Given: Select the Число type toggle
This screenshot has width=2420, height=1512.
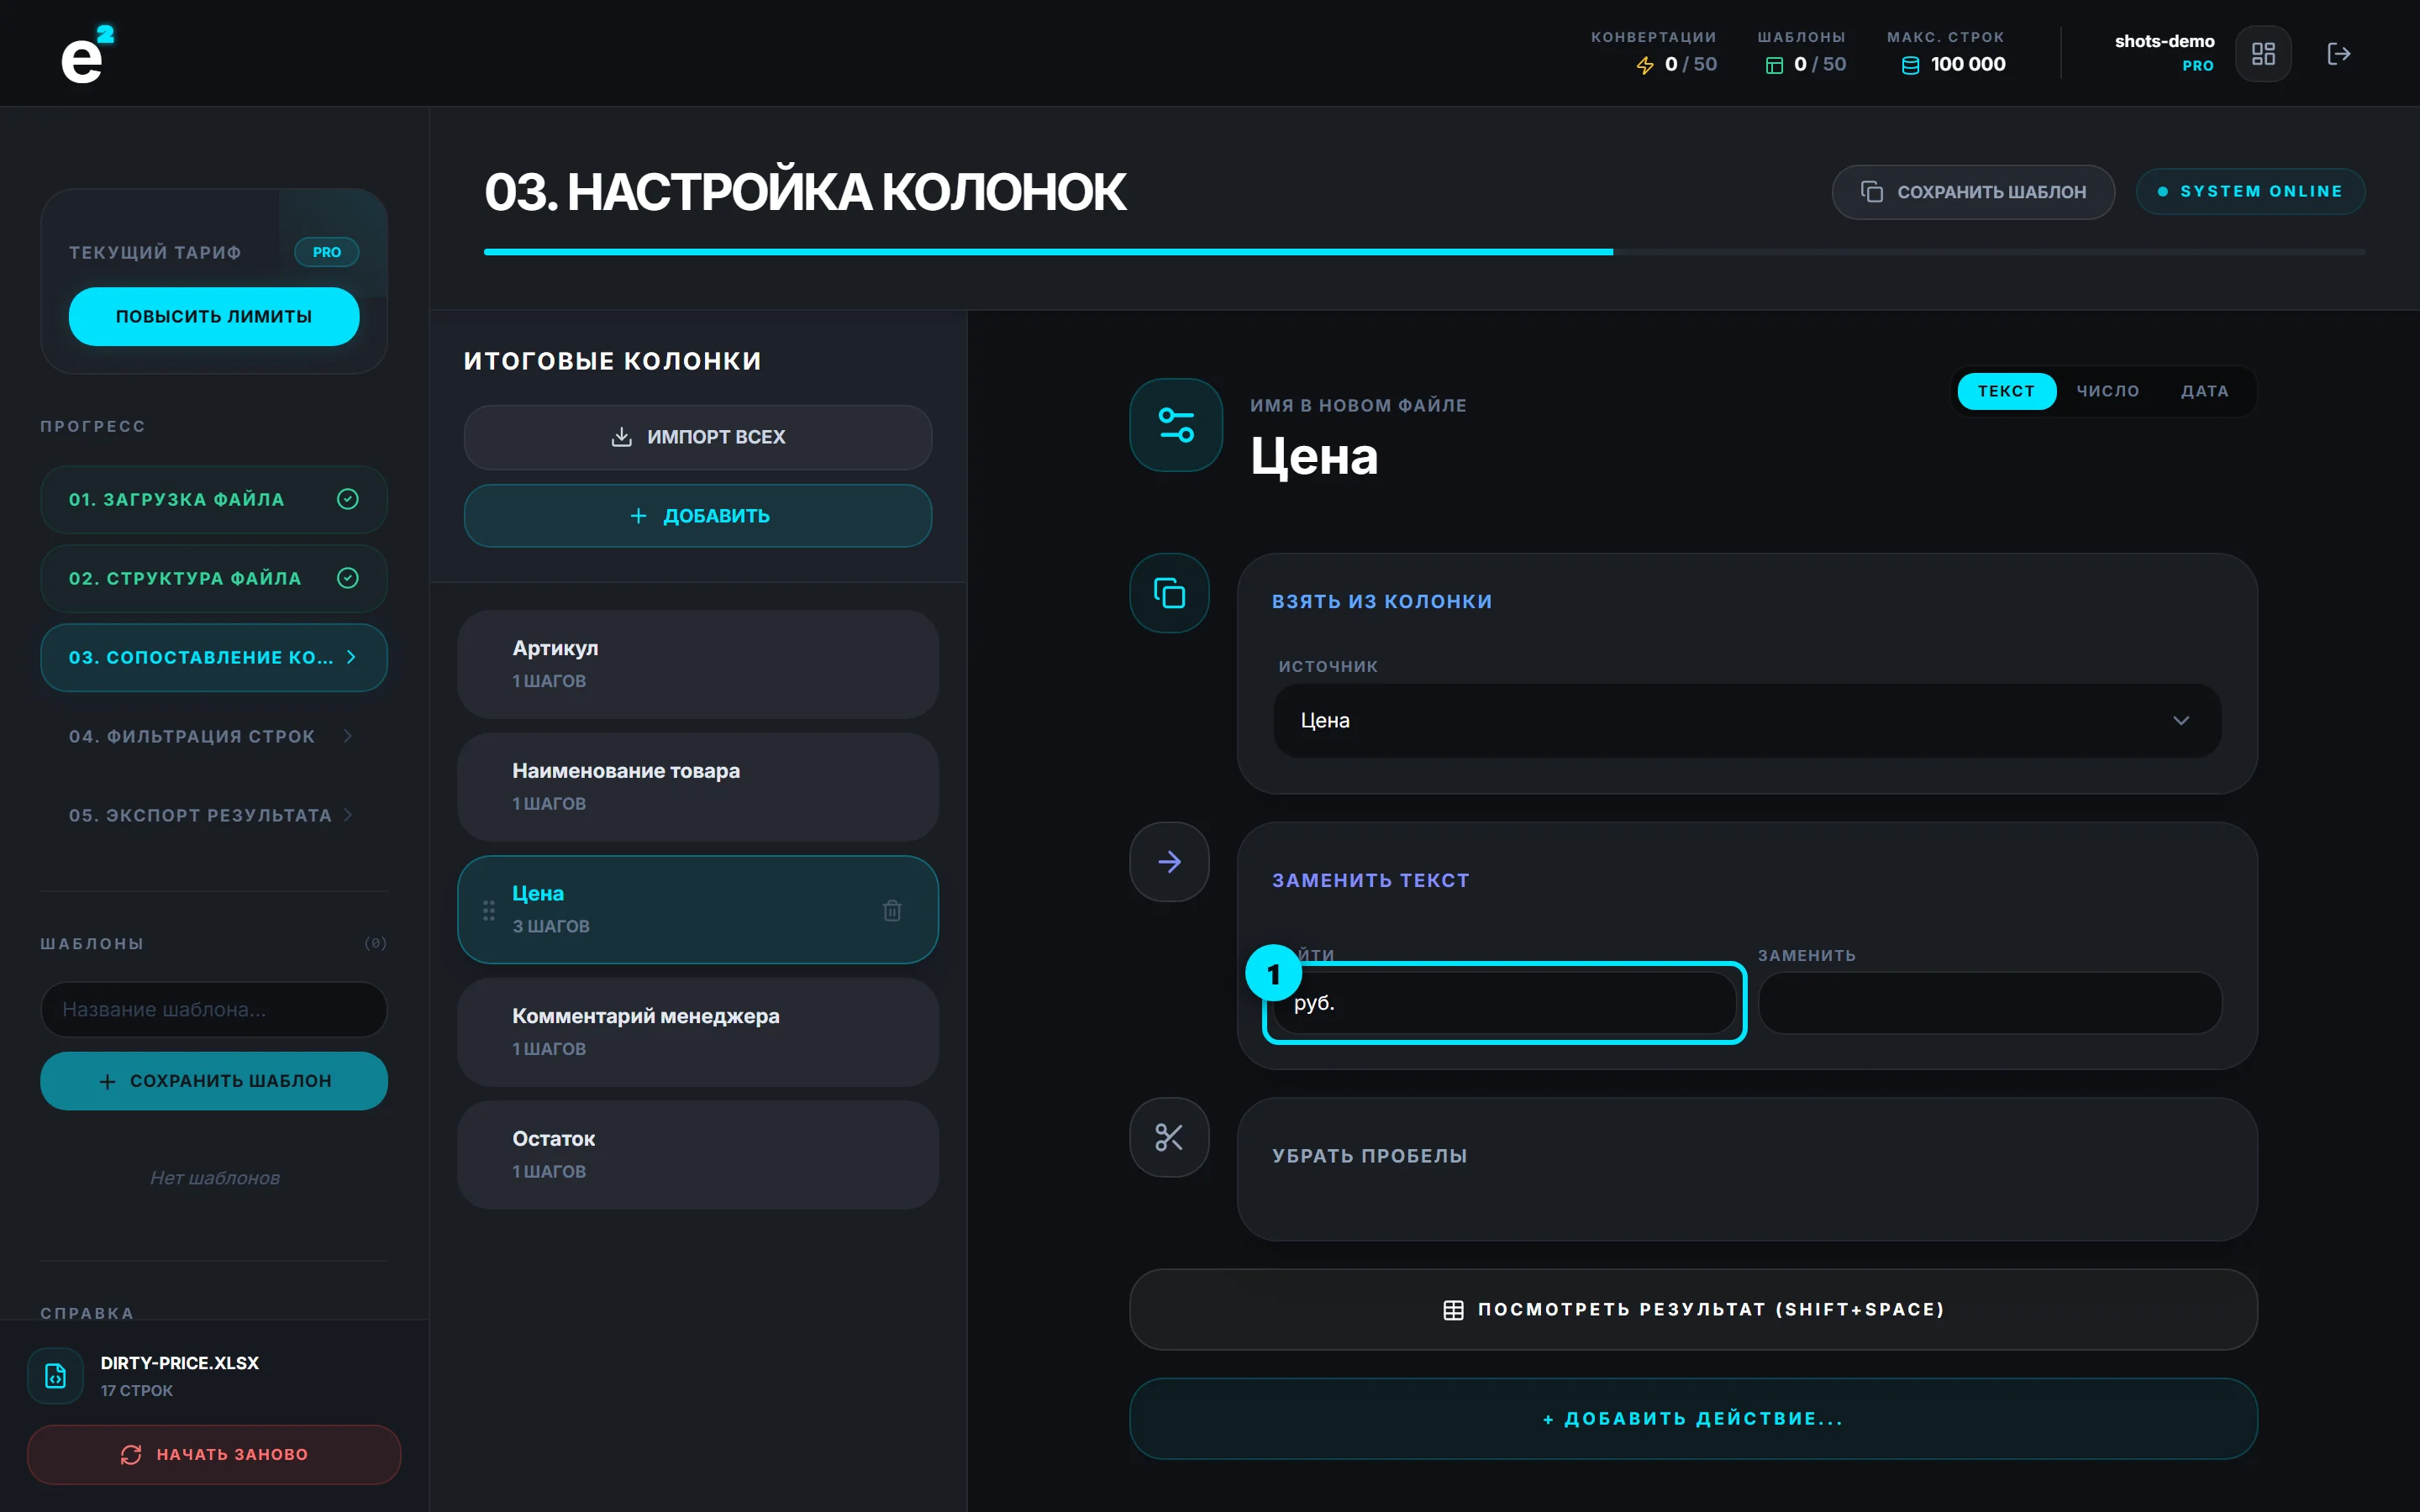Looking at the screenshot, I should (2108, 391).
